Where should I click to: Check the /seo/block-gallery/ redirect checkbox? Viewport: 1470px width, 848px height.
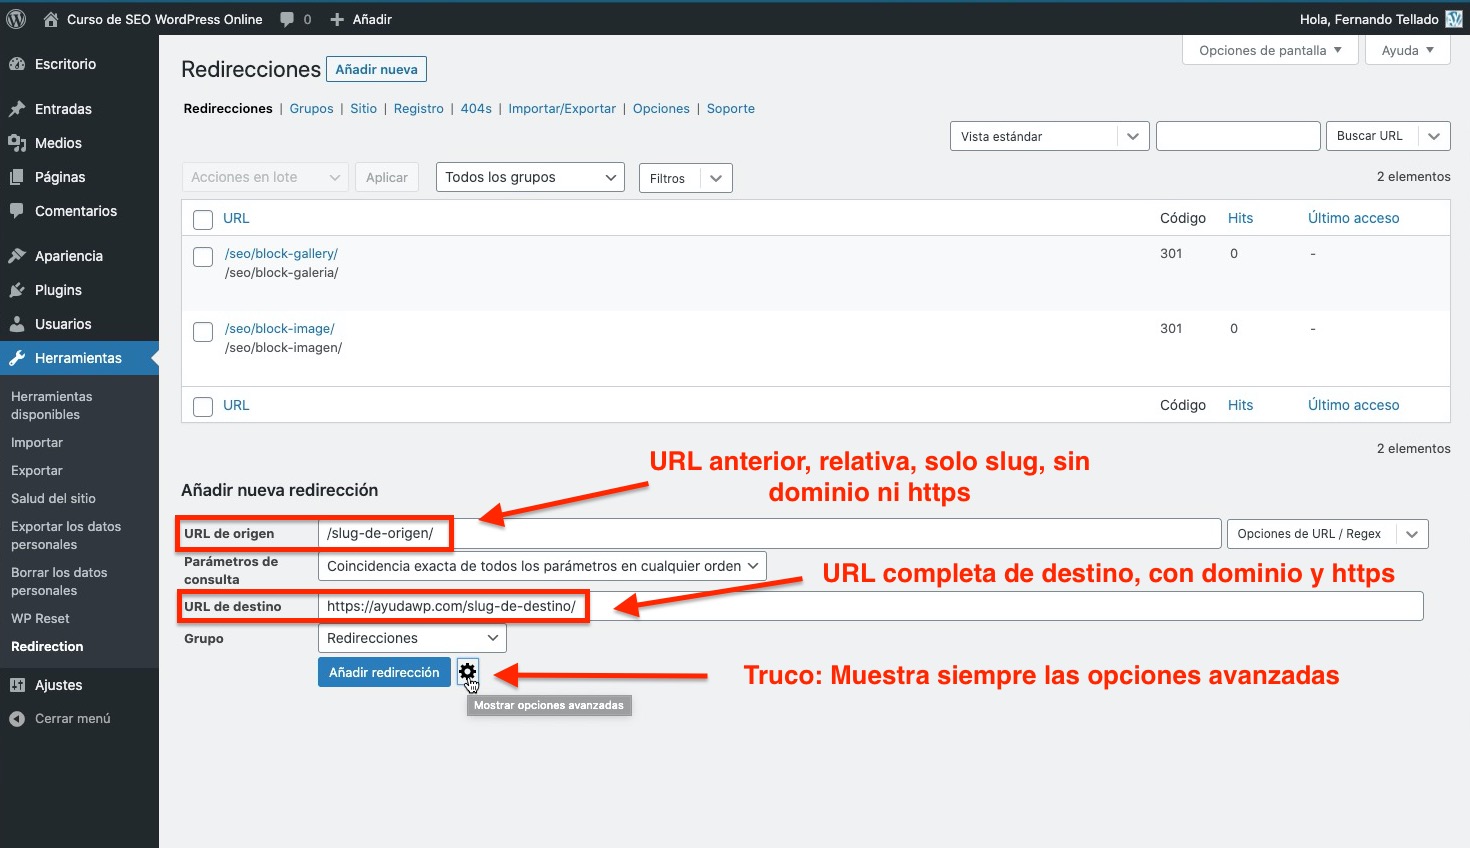click(203, 257)
